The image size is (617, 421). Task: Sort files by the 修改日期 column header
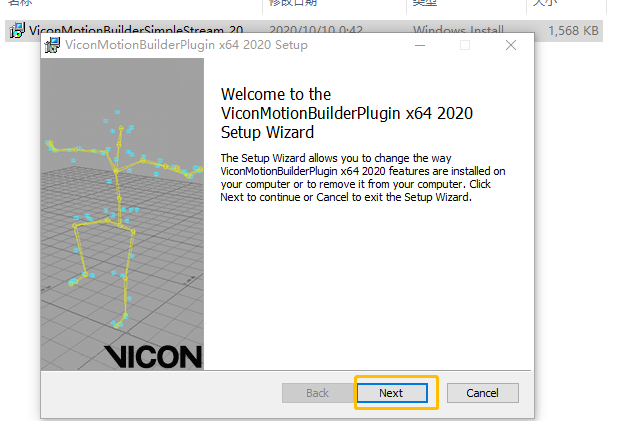tap(292, 3)
